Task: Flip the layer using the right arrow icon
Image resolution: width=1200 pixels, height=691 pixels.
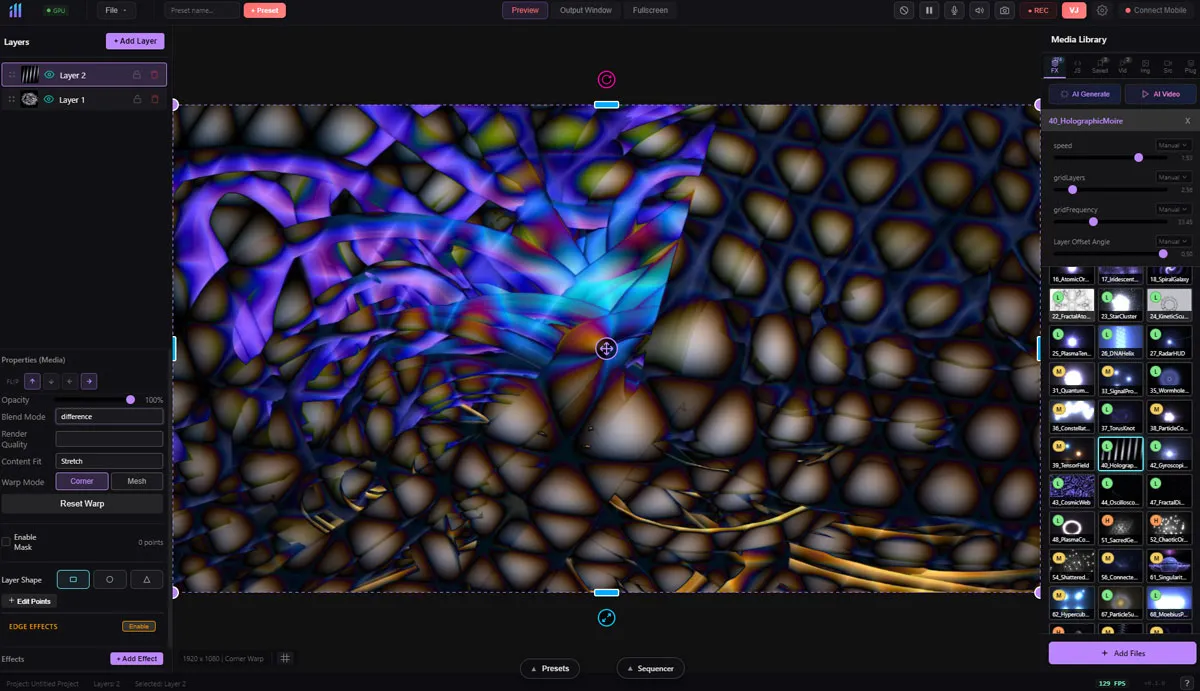Action: [88, 381]
